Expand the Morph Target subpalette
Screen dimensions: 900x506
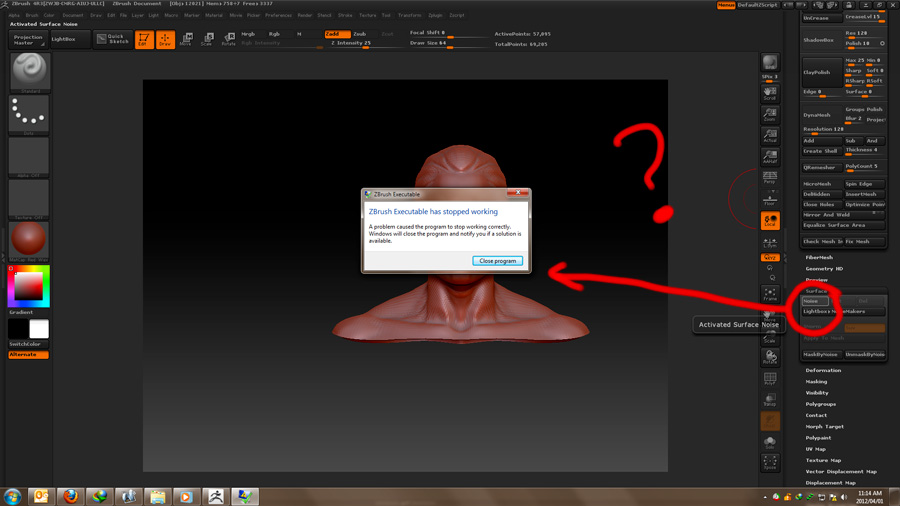pos(824,427)
